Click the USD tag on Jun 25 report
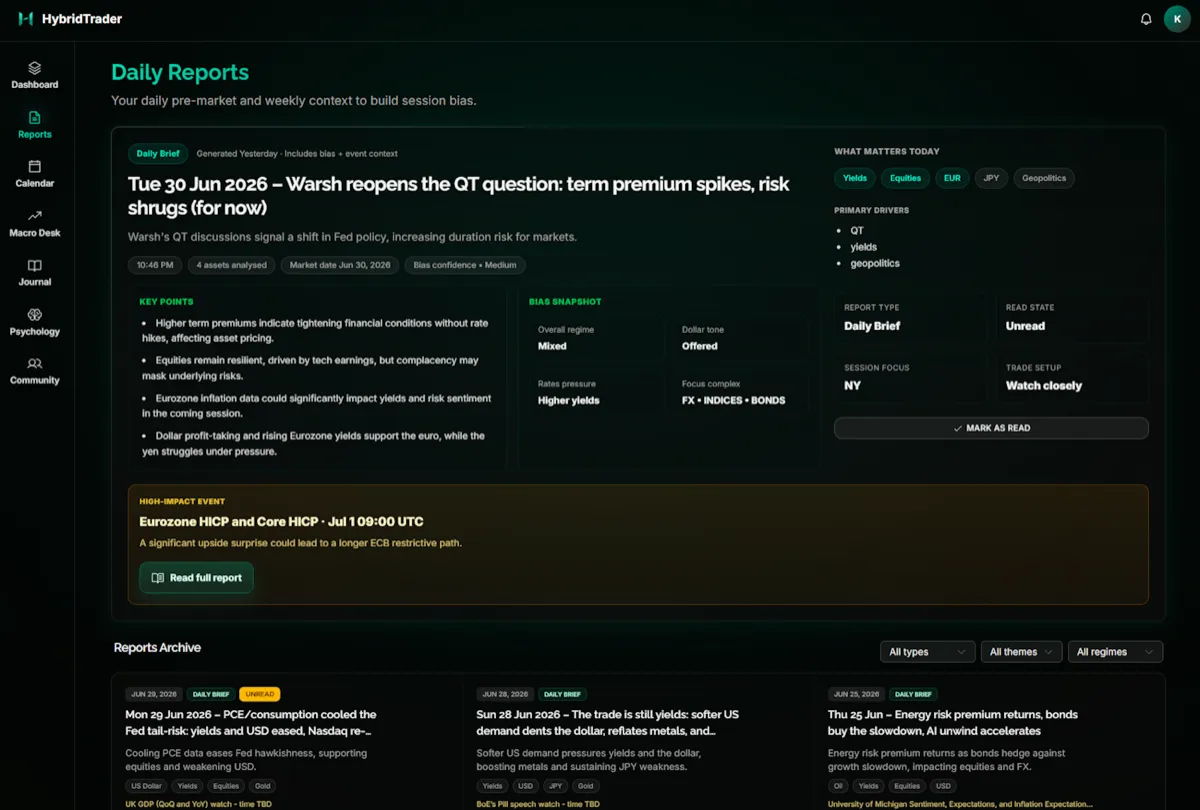Screen dimensions: 1200x810 coord(944,786)
